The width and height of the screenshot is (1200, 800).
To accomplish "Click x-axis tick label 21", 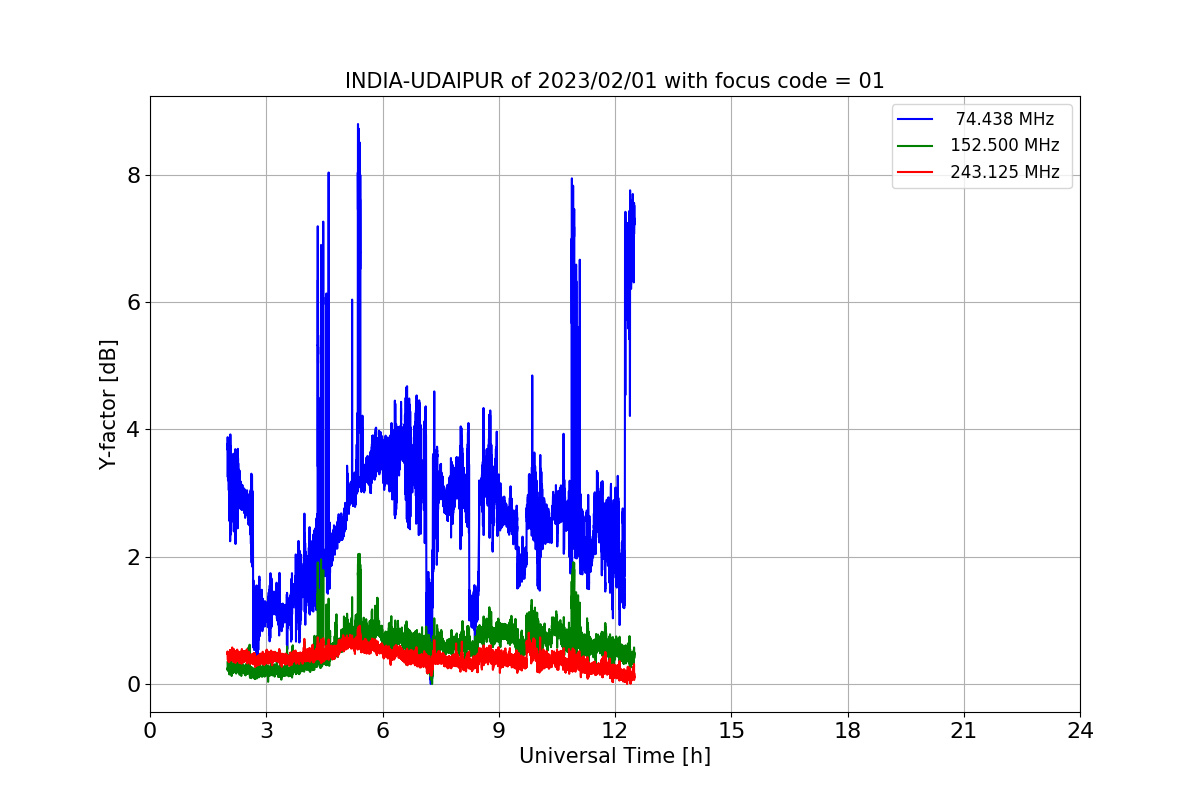I will pyautogui.click(x=963, y=730).
